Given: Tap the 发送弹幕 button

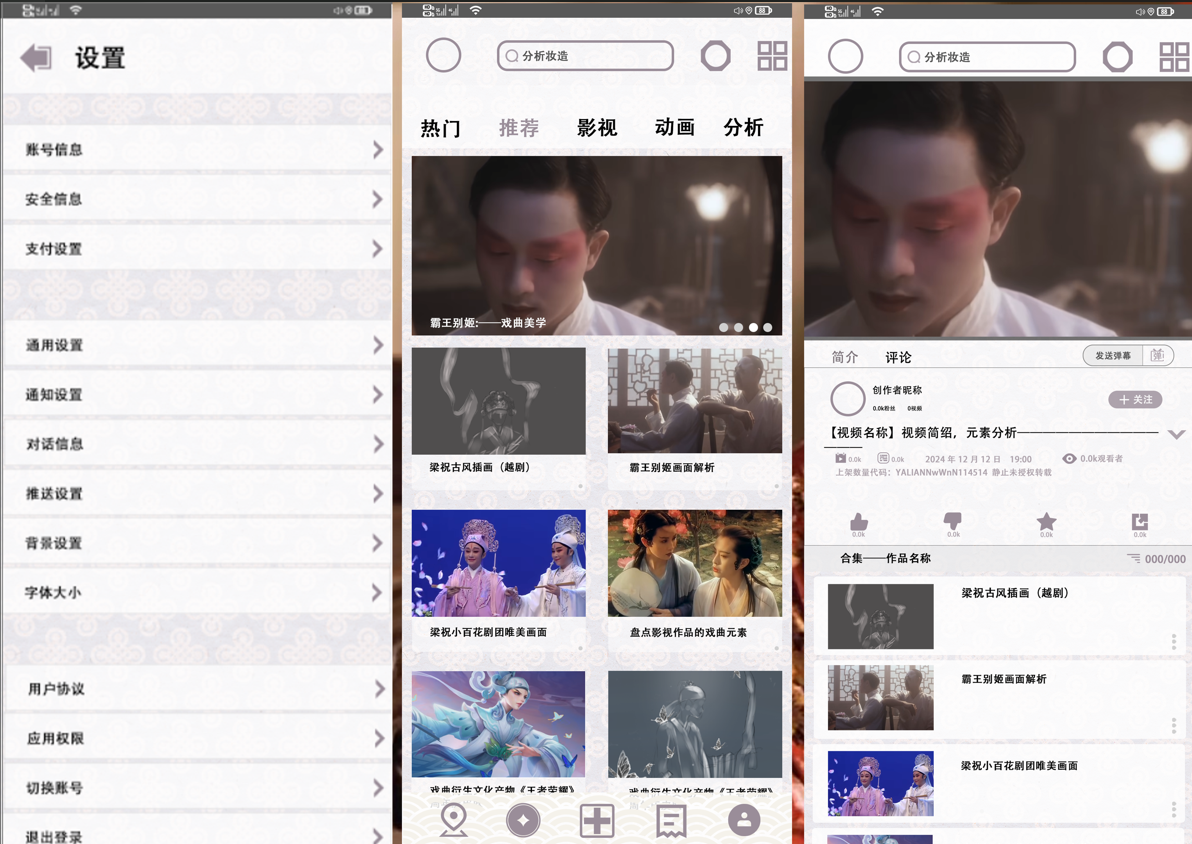Looking at the screenshot, I should click(1113, 355).
